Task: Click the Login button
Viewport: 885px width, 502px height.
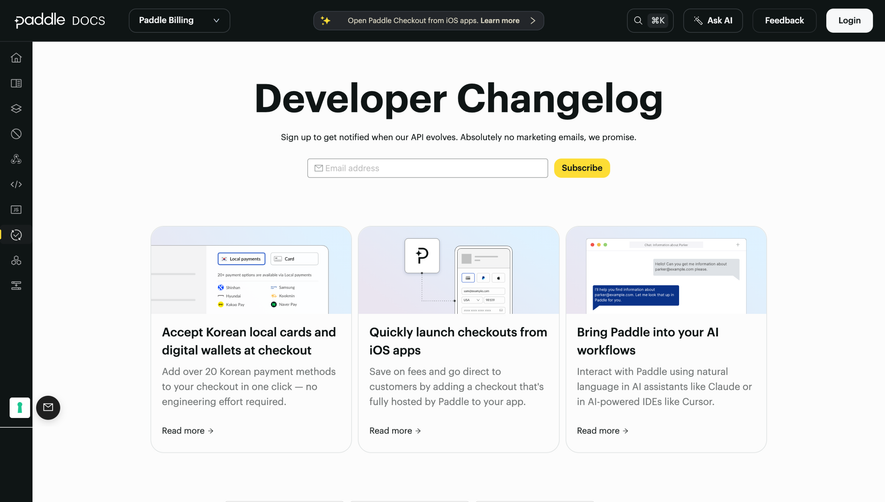Action: coord(849,20)
